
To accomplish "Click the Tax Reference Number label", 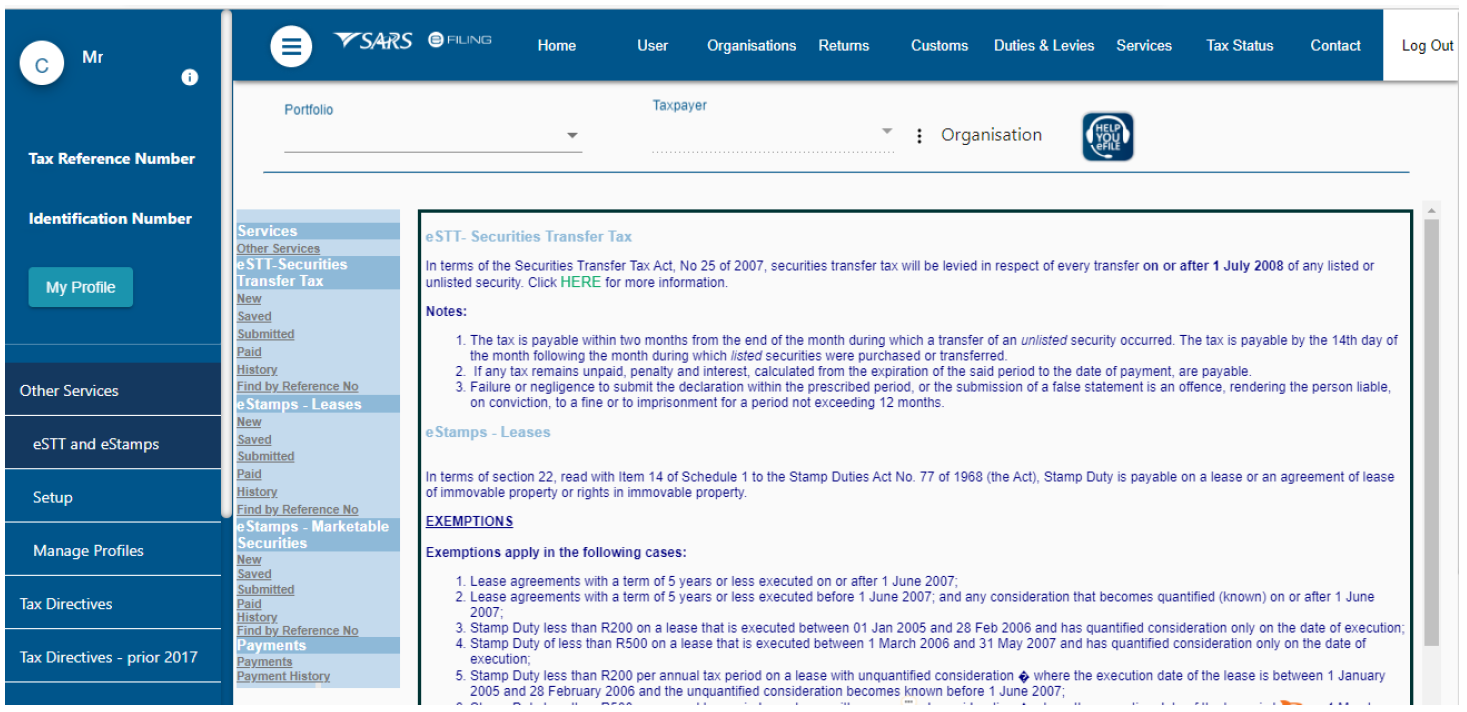I will 112,159.
